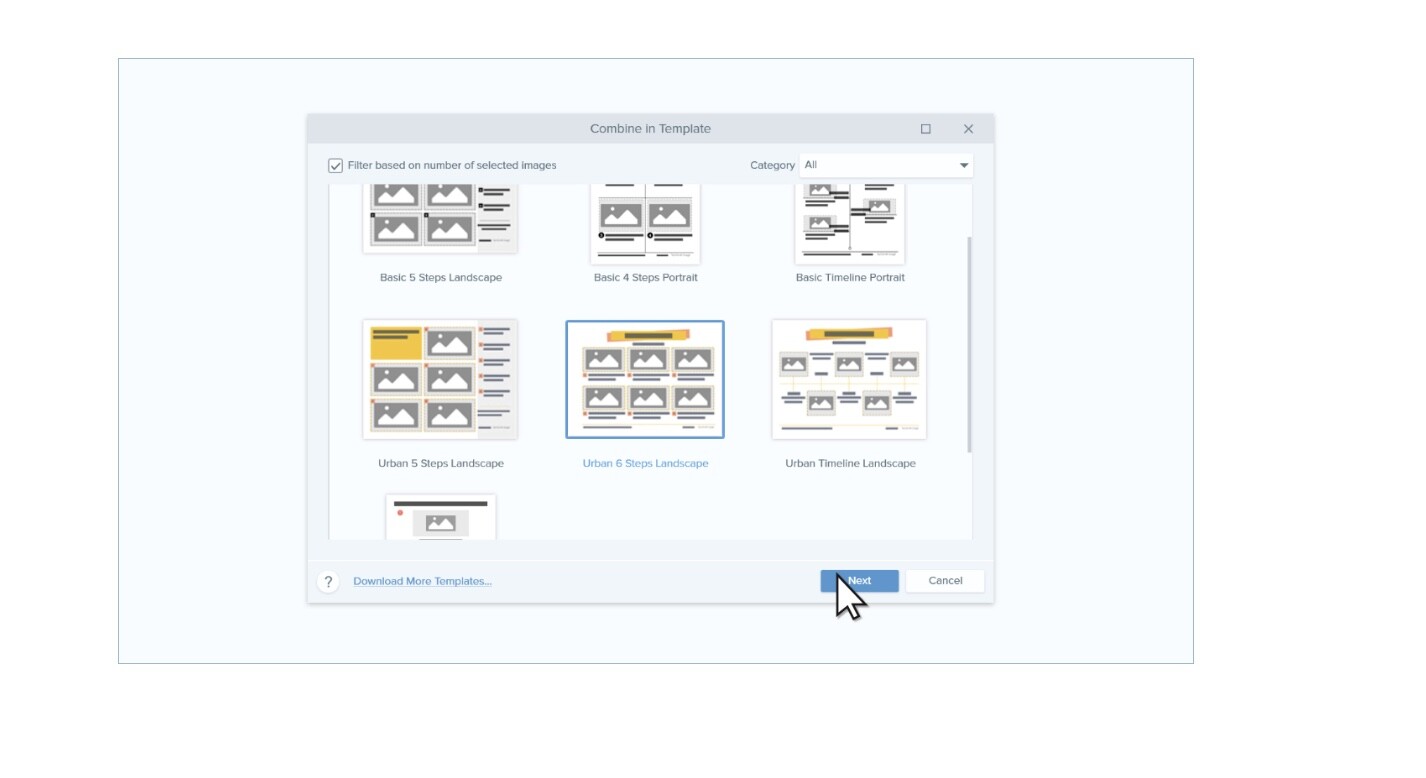Click the Urban Timeline Landscape label
1426x778 pixels.
pyautogui.click(x=850, y=463)
